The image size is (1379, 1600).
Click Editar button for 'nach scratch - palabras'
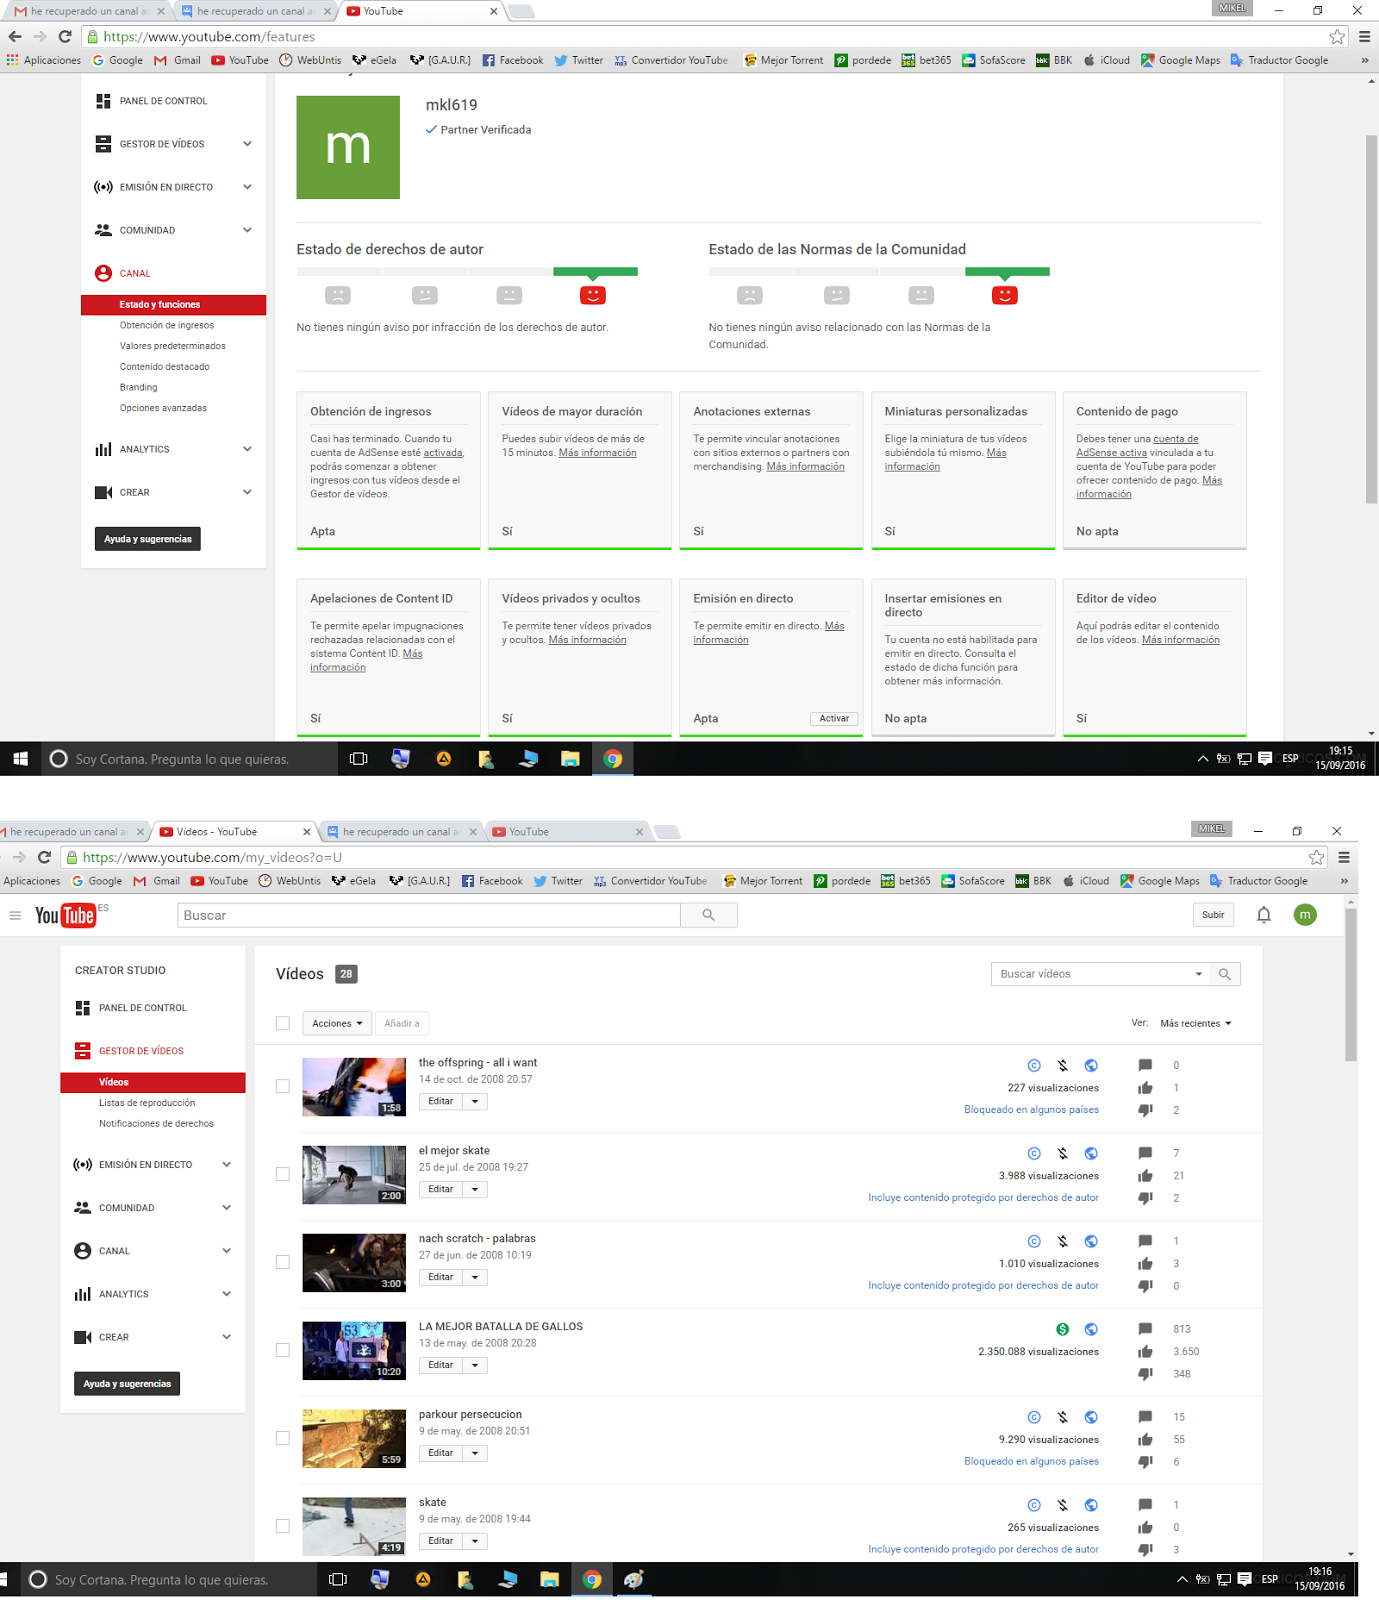(x=441, y=1277)
